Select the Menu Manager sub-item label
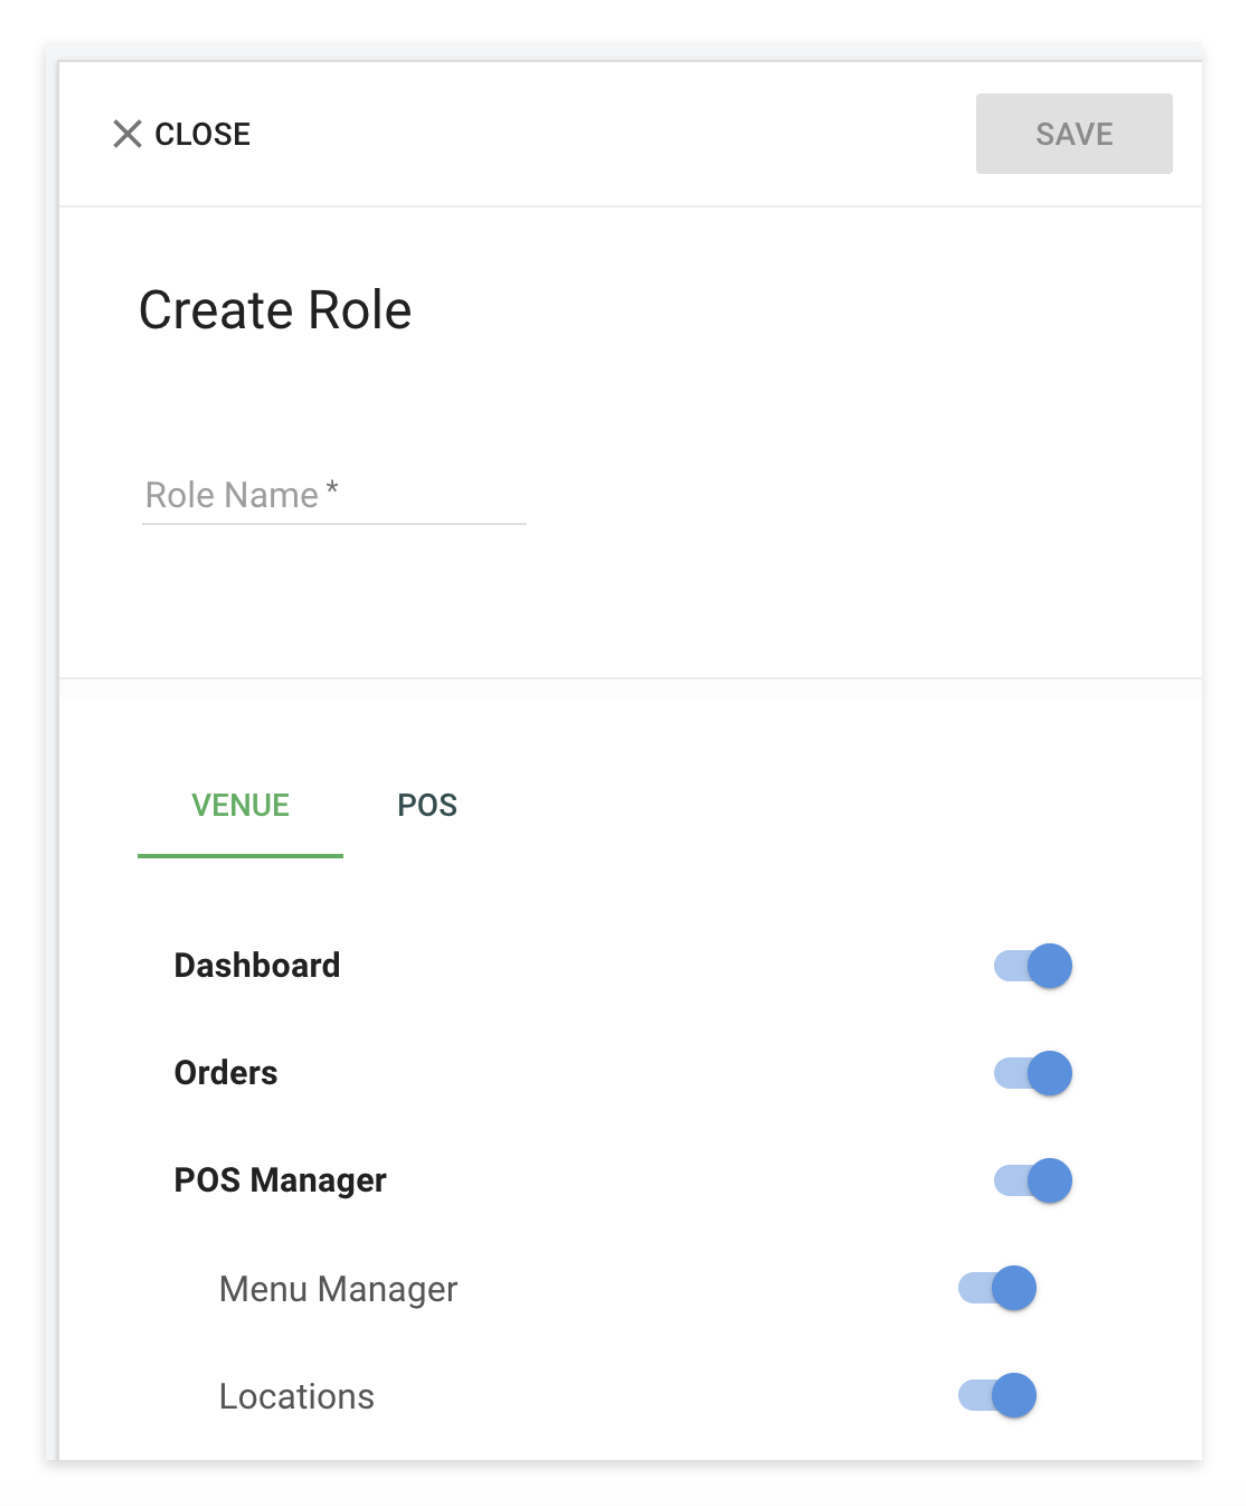1246x1506 pixels. tap(338, 1289)
